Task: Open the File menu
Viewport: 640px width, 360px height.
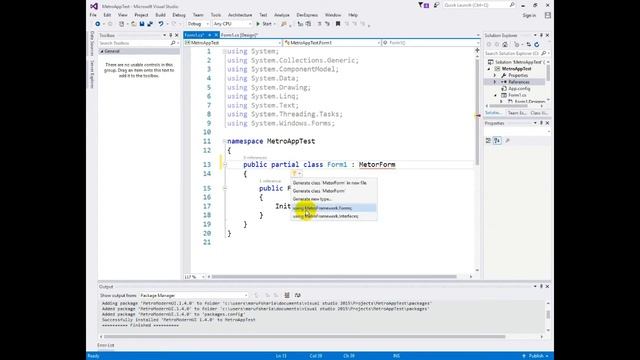Action: [x=93, y=15]
